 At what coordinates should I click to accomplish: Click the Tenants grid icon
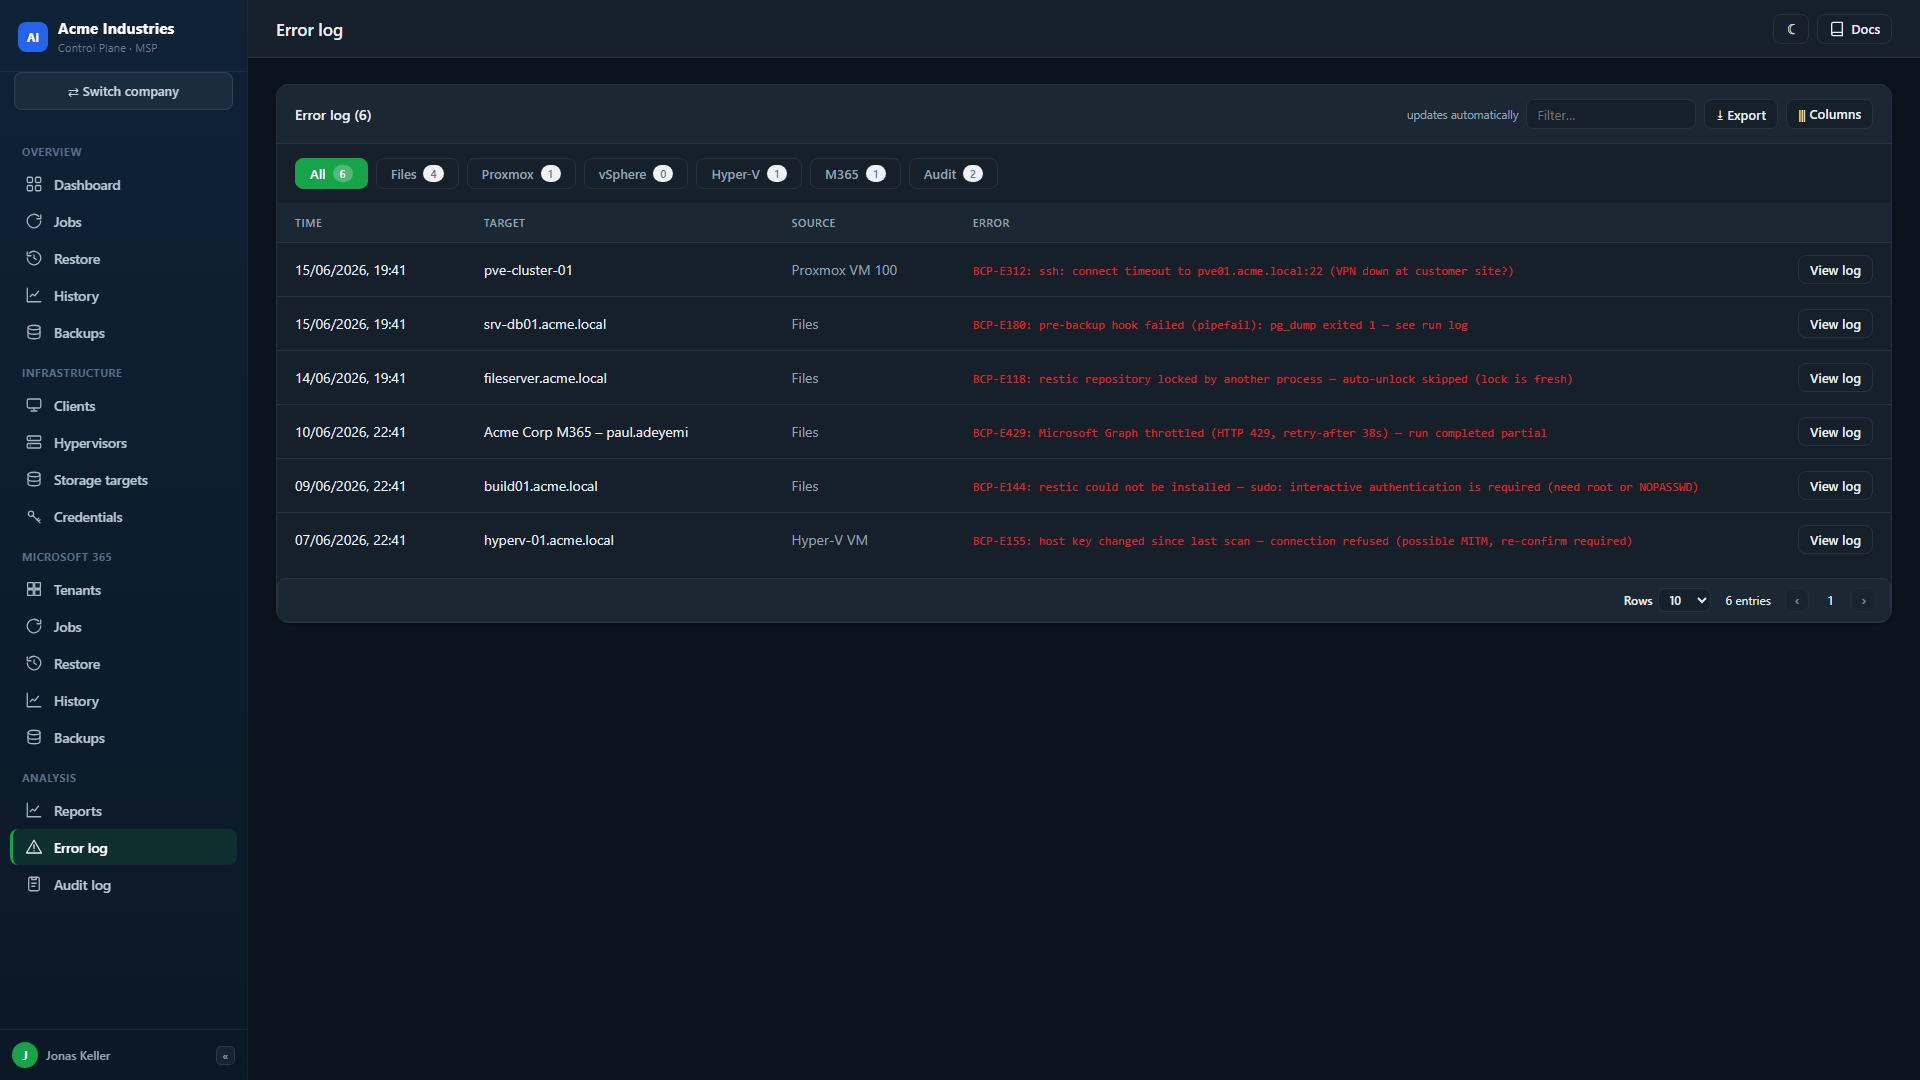pyautogui.click(x=34, y=590)
